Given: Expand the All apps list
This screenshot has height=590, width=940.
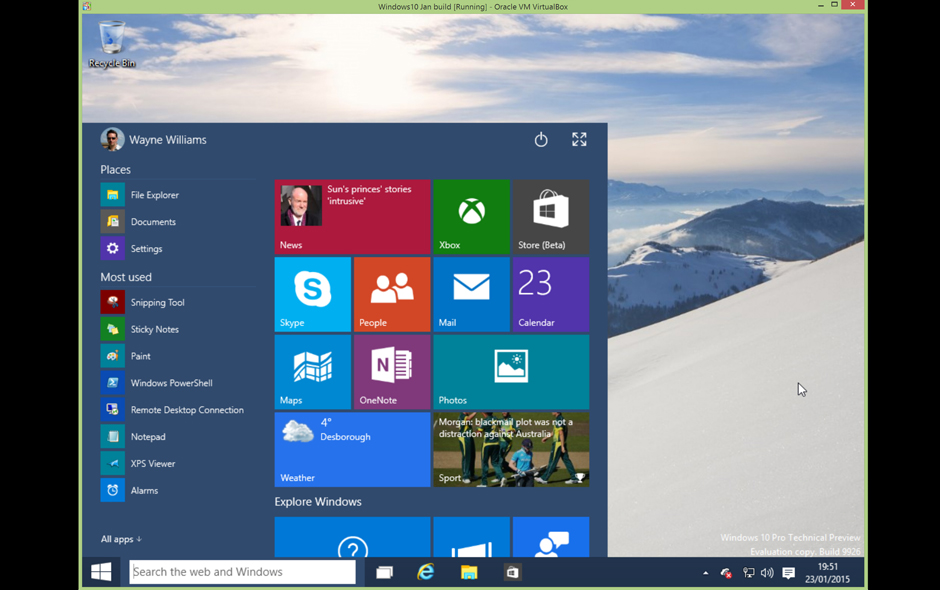Looking at the screenshot, I should (121, 539).
